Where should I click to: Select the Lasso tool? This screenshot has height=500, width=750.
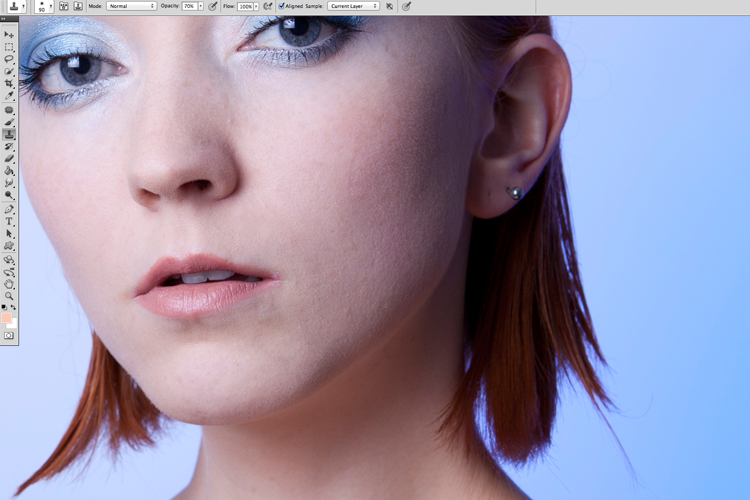(x=9, y=59)
